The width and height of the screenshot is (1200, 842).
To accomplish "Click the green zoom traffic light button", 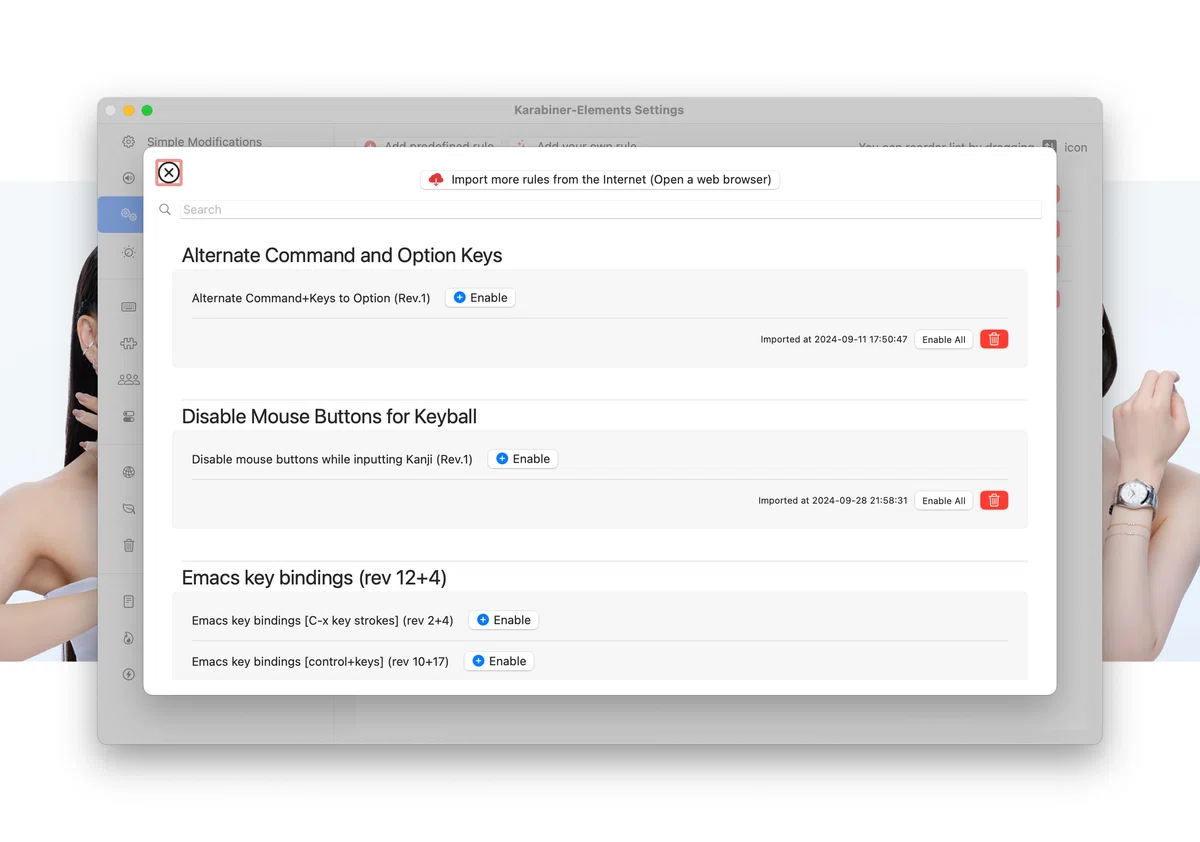I will click(x=147, y=110).
